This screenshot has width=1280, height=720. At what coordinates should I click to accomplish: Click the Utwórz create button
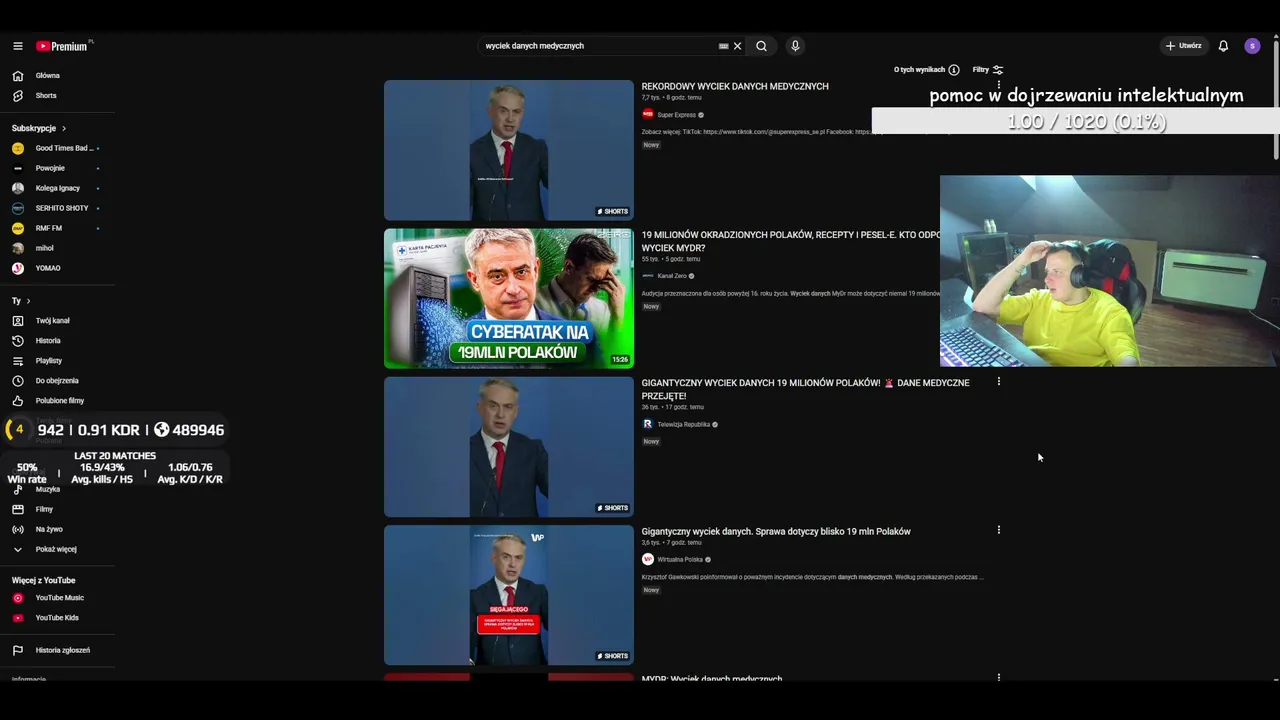click(1183, 46)
